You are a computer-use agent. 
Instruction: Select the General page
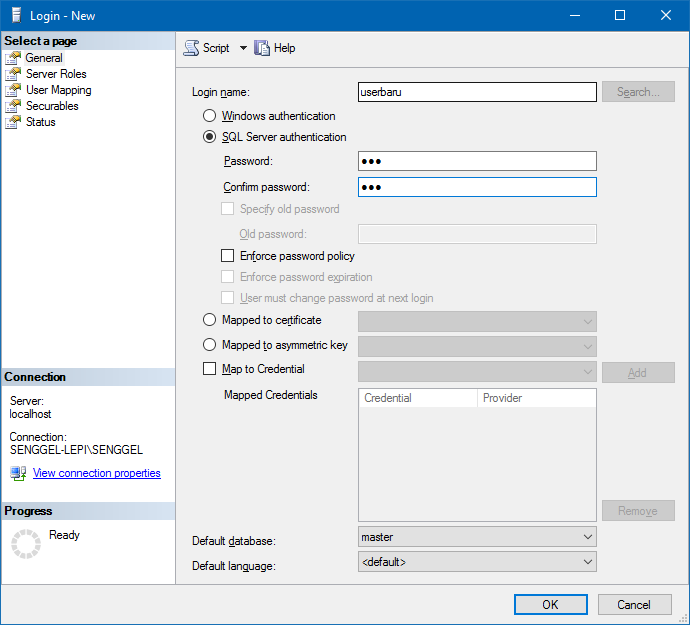pyautogui.click(x=44, y=58)
